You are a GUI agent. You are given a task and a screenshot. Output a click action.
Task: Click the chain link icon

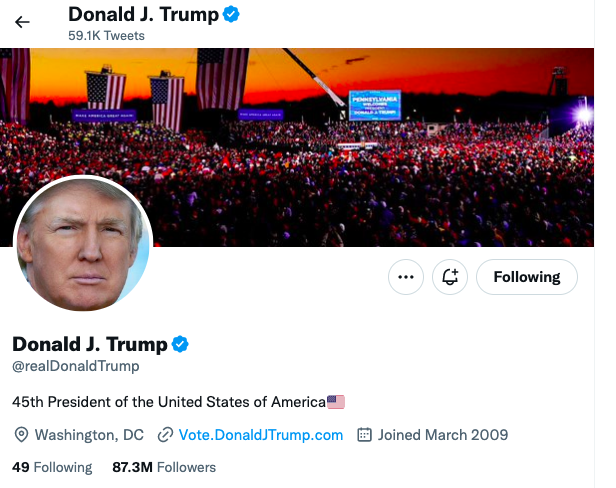click(165, 435)
